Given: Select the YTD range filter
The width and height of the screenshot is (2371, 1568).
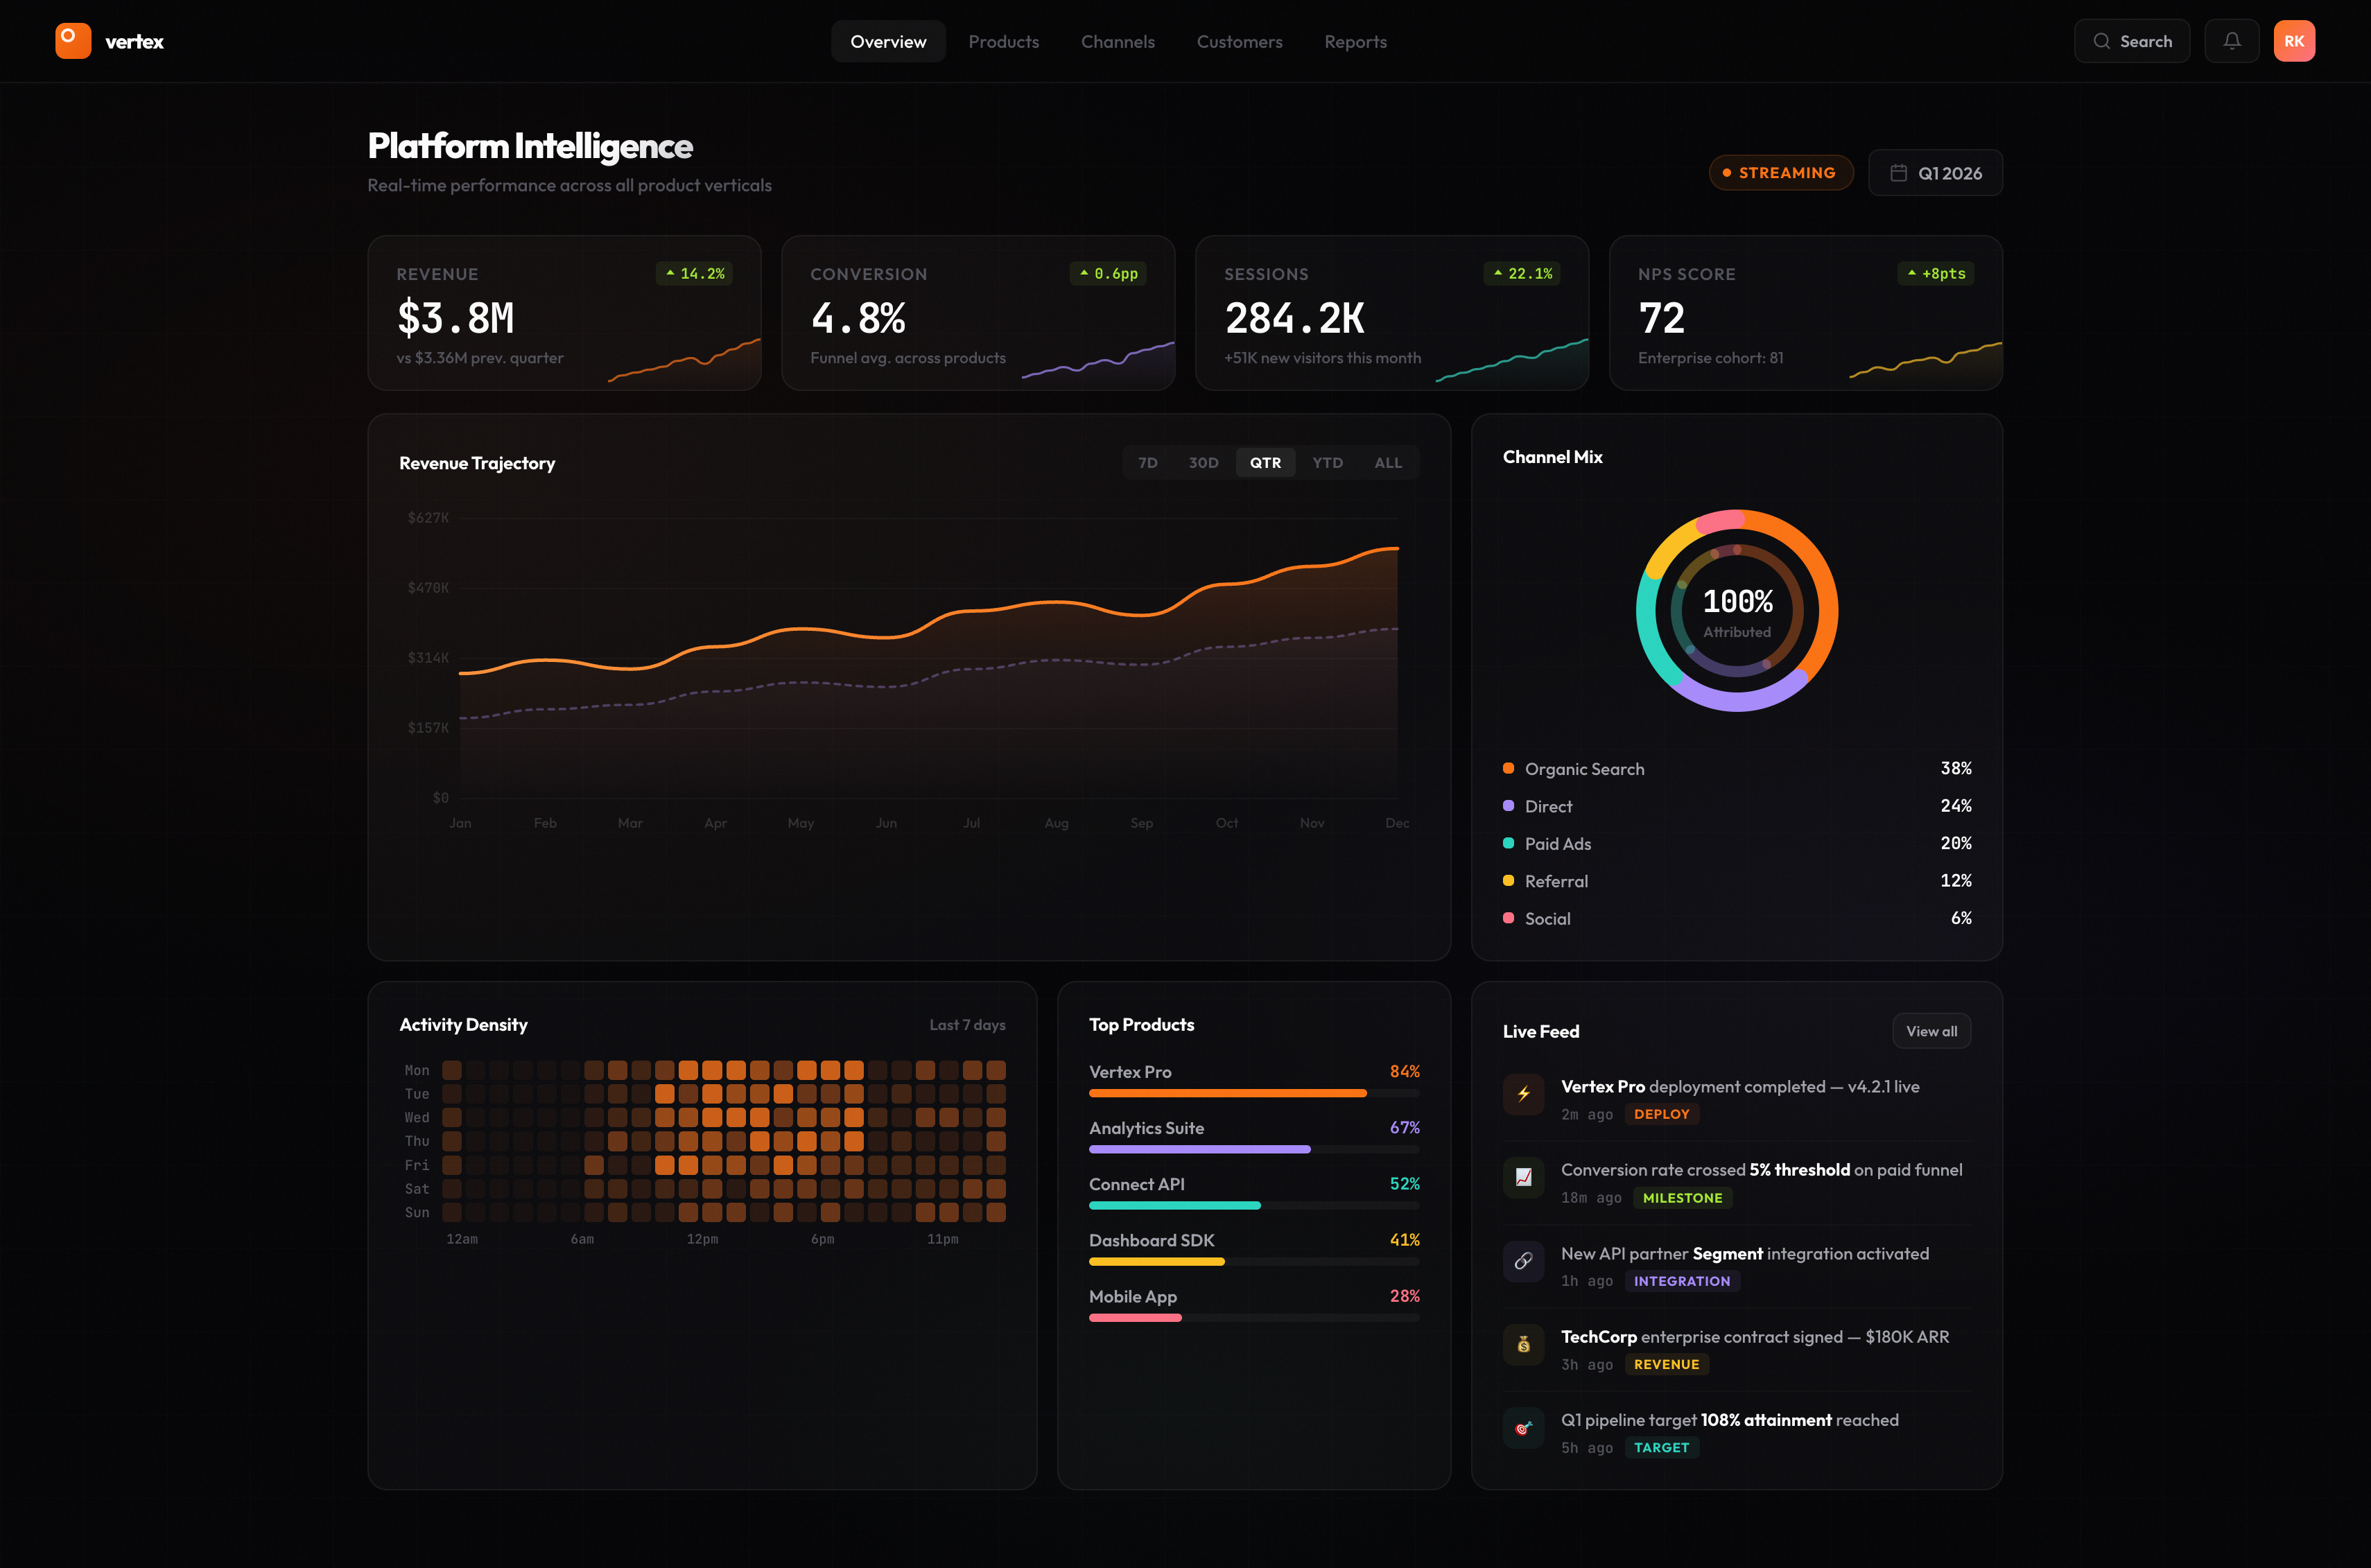Looking at the screenshot, I should [1327, 462].
